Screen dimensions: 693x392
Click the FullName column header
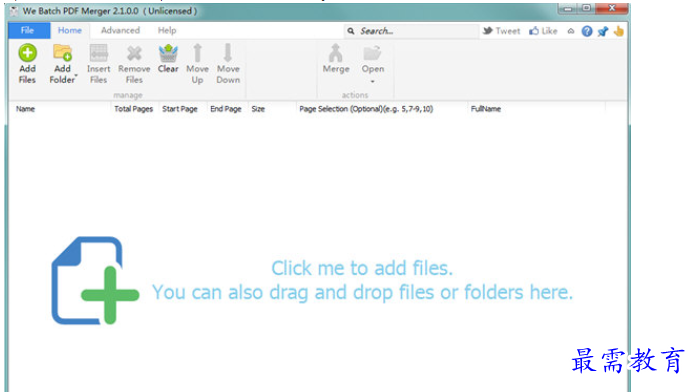(536, 109)
